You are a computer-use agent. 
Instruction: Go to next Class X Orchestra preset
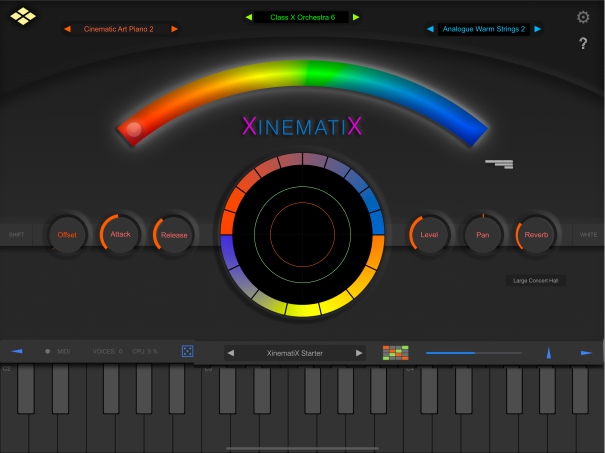(356, 17)
